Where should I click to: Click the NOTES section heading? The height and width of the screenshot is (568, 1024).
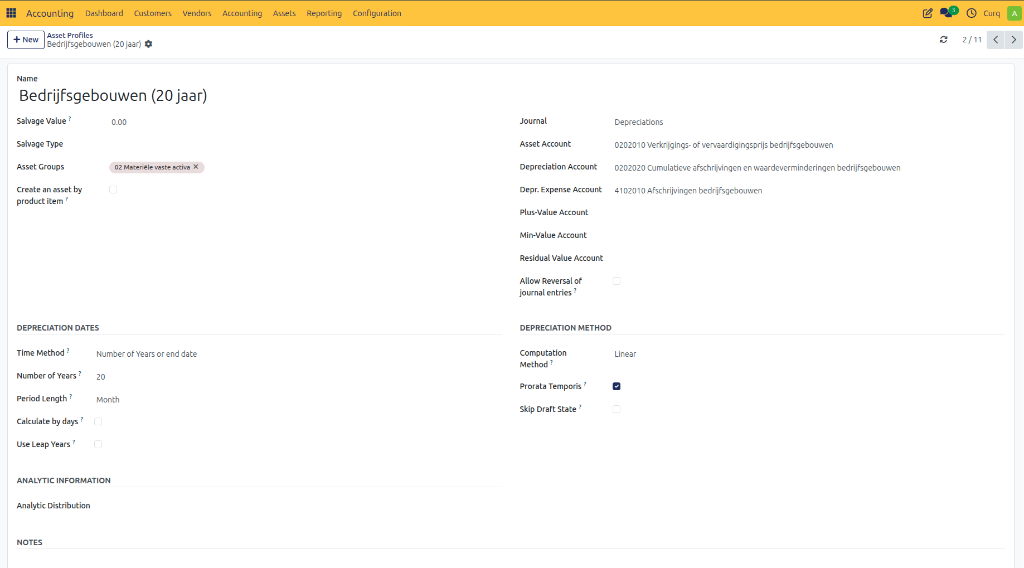pyautogui.click(x=29, y=543)
